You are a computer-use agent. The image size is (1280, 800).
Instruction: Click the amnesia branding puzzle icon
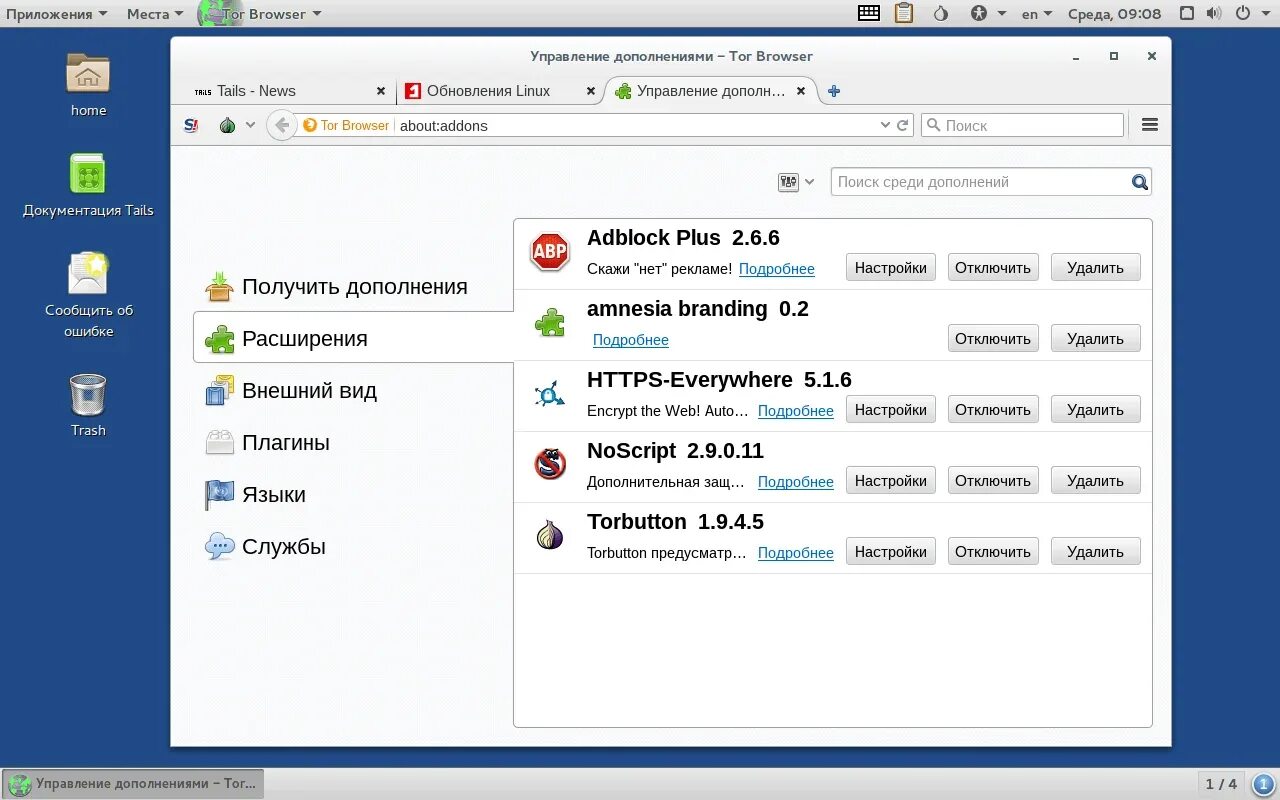(550, 322)
